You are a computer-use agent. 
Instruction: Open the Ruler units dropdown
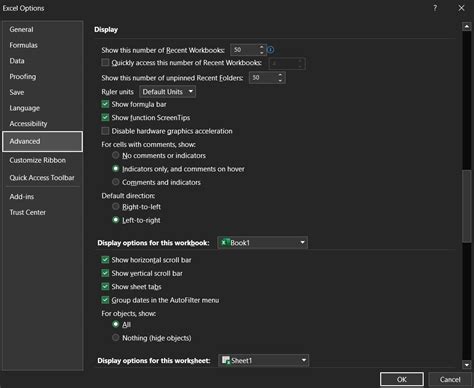pyautogui.click(x=167, y=92)
